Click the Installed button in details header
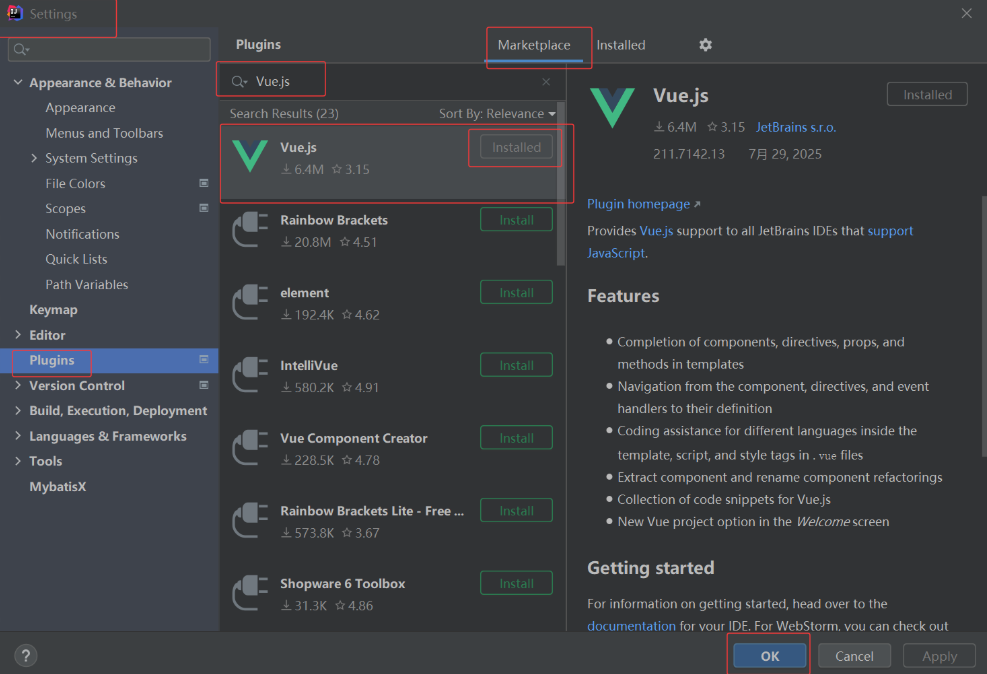The image size is (987, 674). (x=927, y=94)
